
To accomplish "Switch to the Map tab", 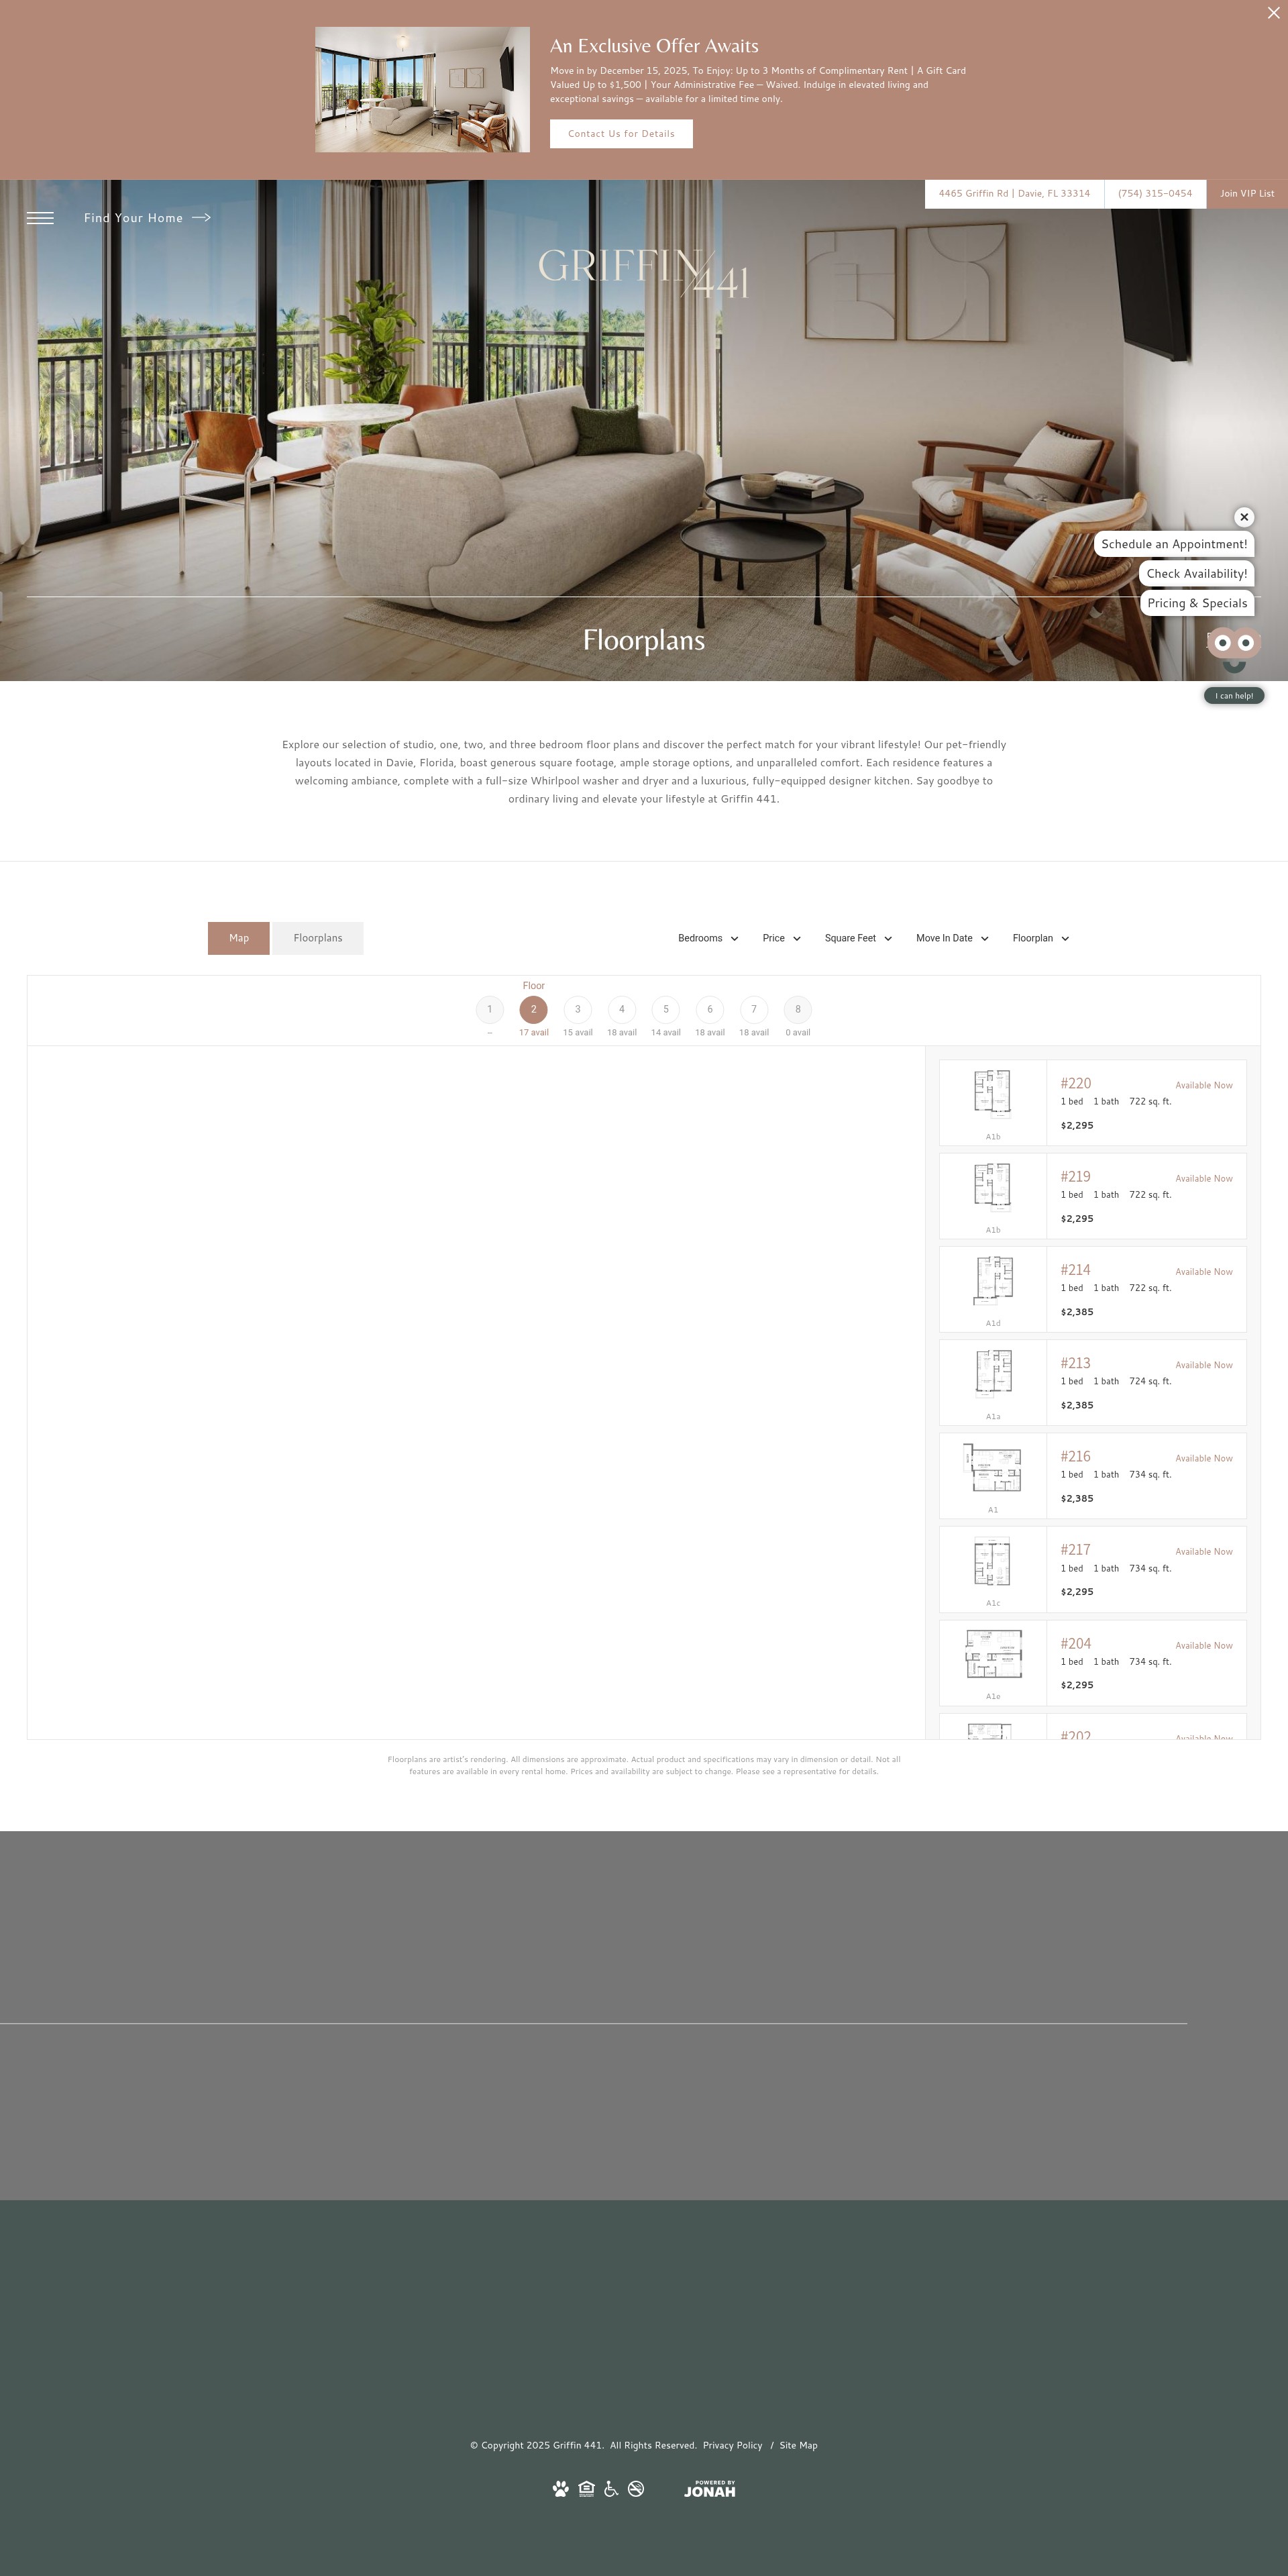I will click(239, 938).
